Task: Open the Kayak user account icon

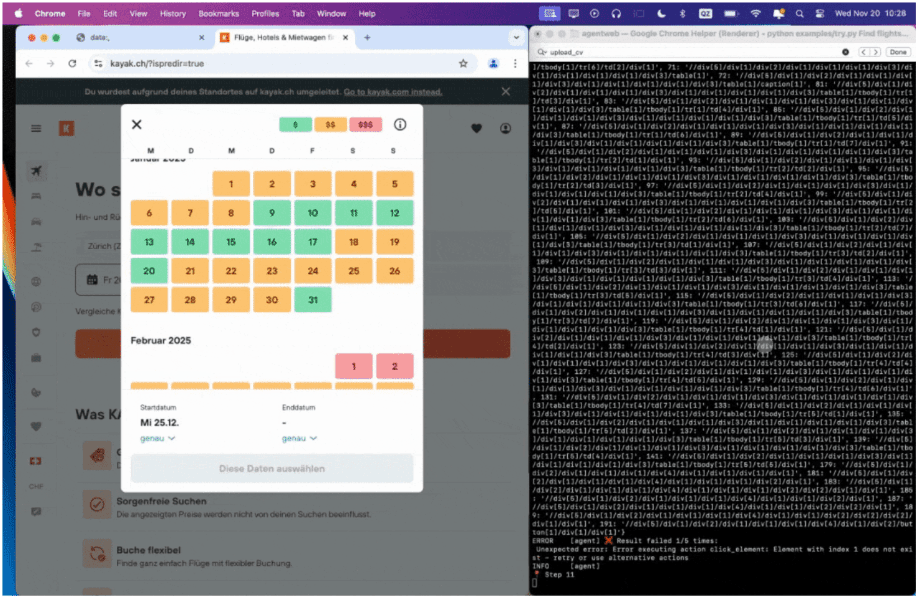Action: point(505,129)
